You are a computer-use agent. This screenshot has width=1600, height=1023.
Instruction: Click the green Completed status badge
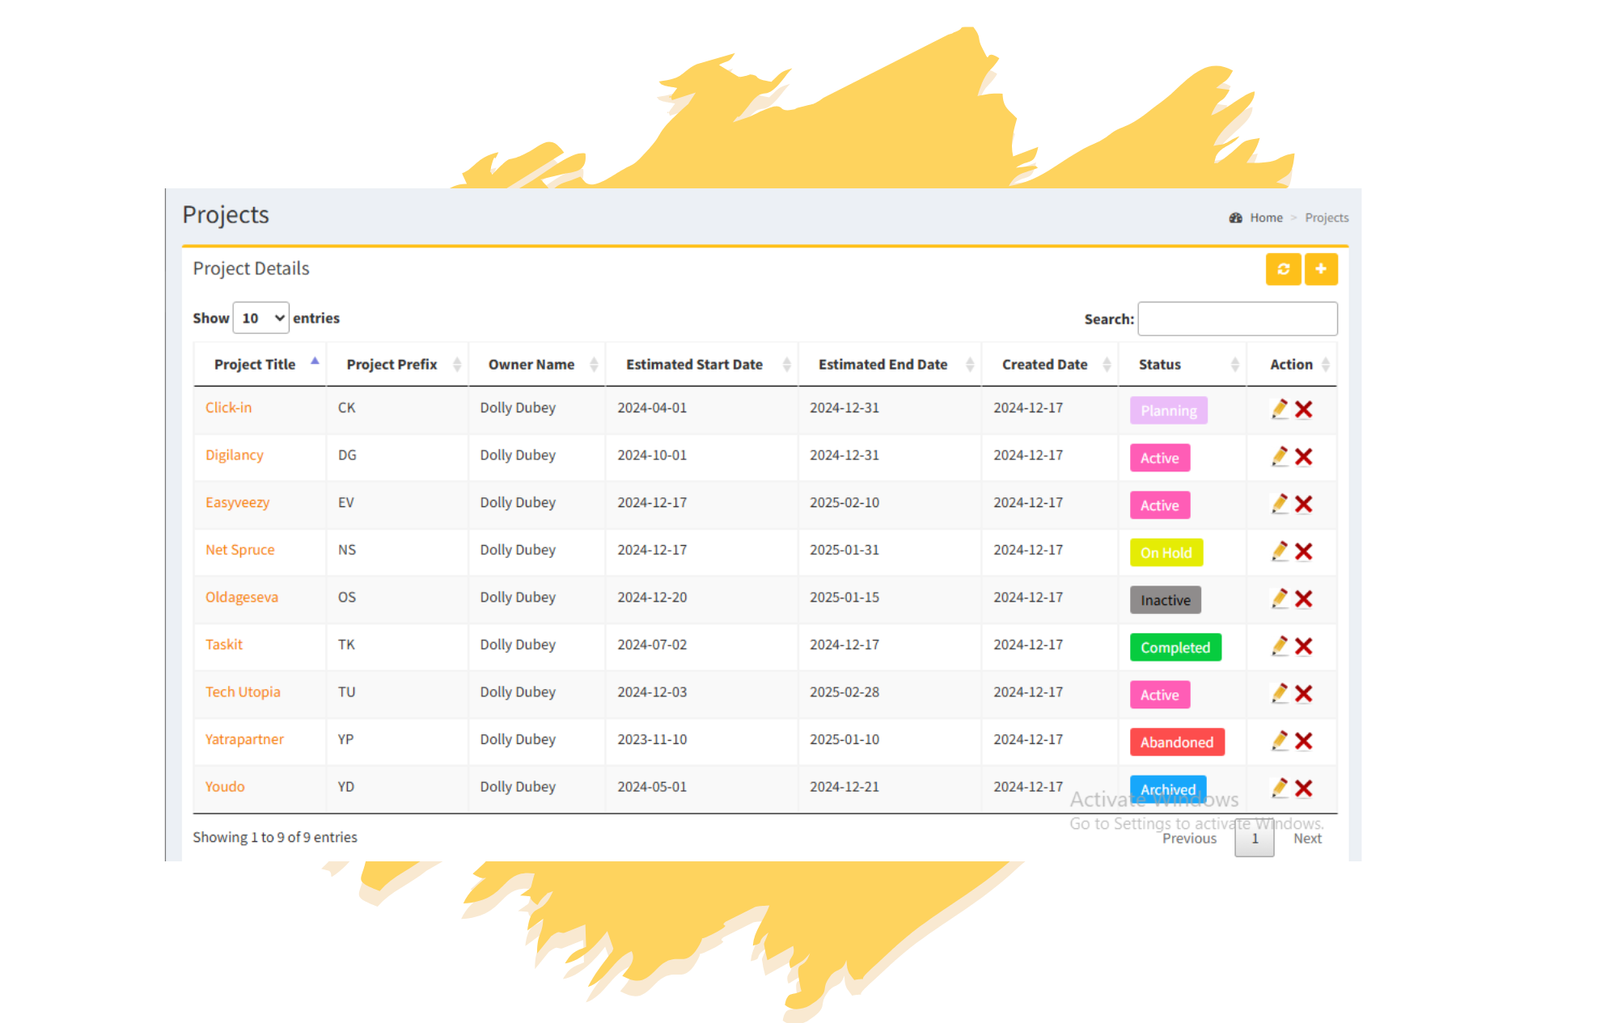pyautogui.click(x=1175, y=648)
